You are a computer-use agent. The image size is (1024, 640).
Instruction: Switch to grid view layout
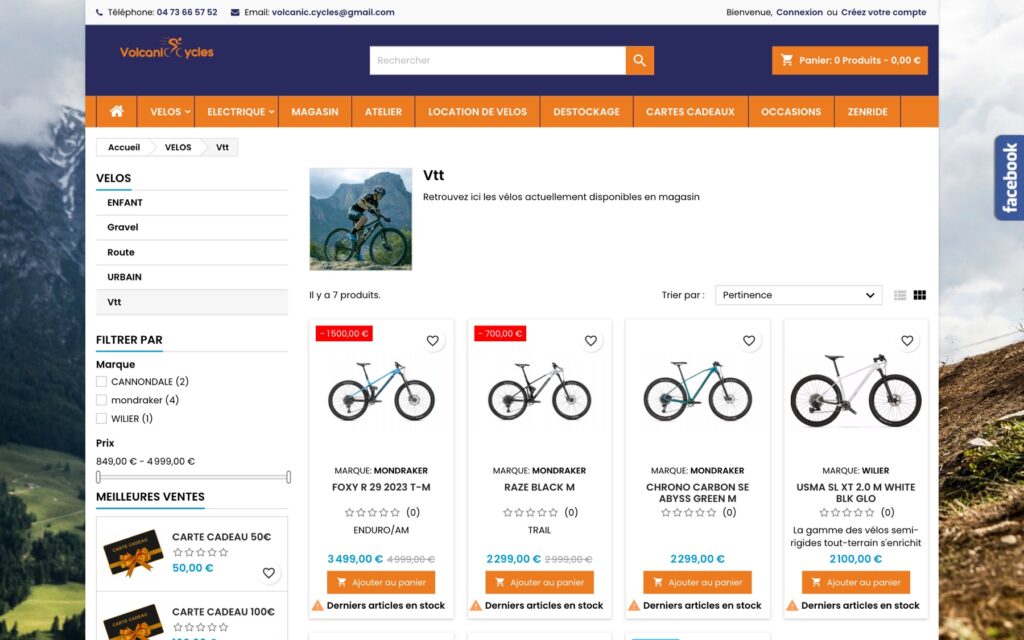(x=920, y=295)
